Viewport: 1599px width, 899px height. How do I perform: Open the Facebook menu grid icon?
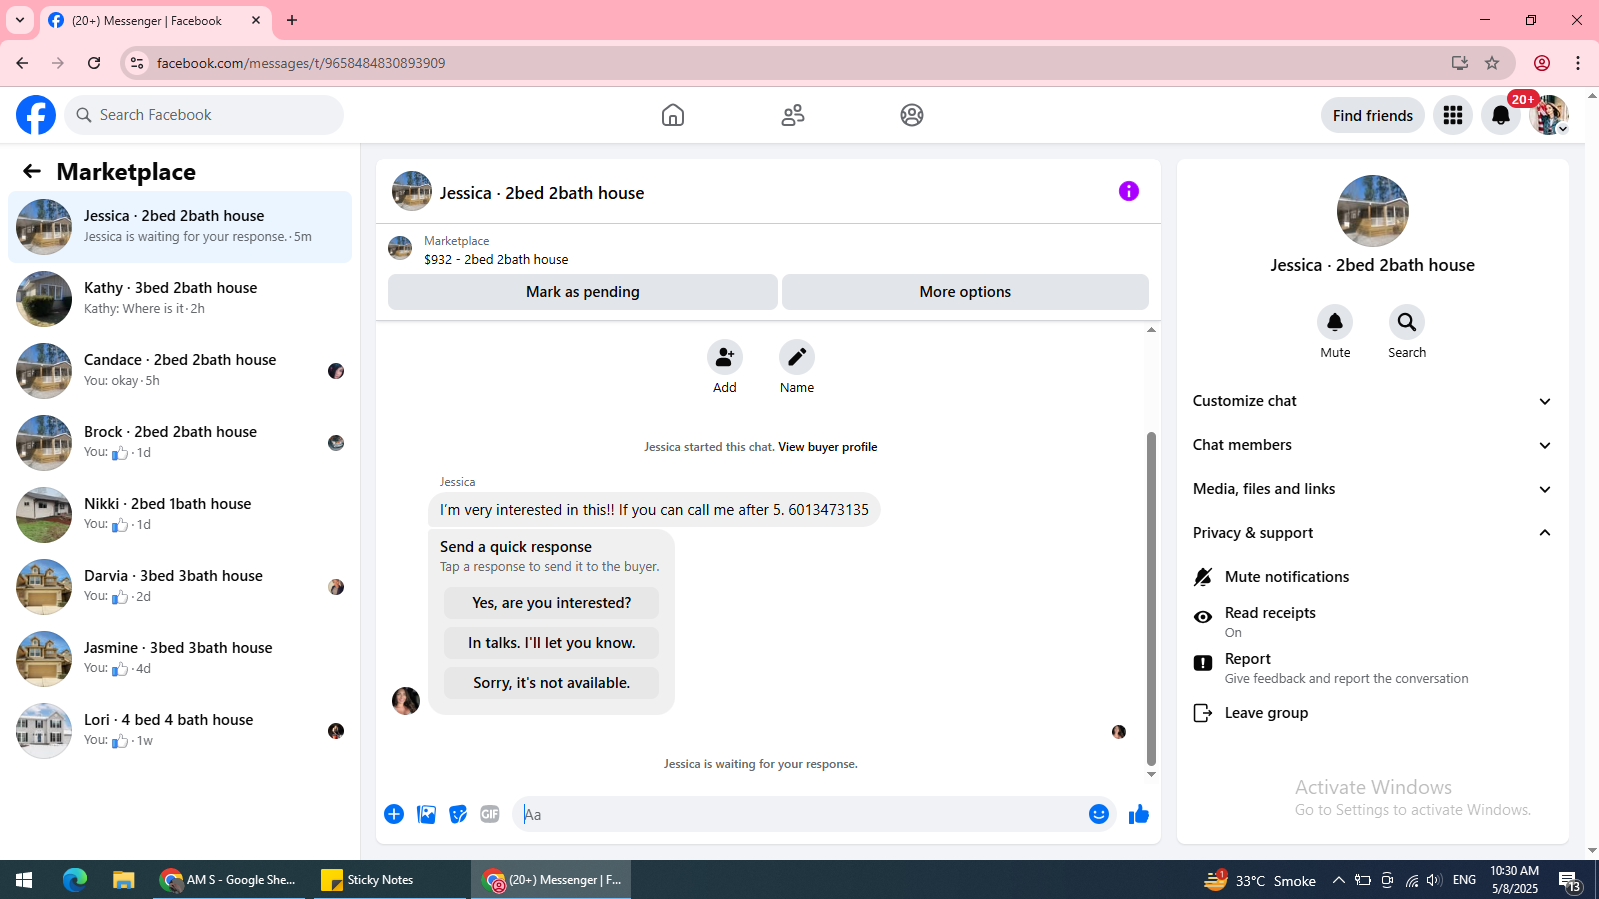click(x=1453, y=115)
